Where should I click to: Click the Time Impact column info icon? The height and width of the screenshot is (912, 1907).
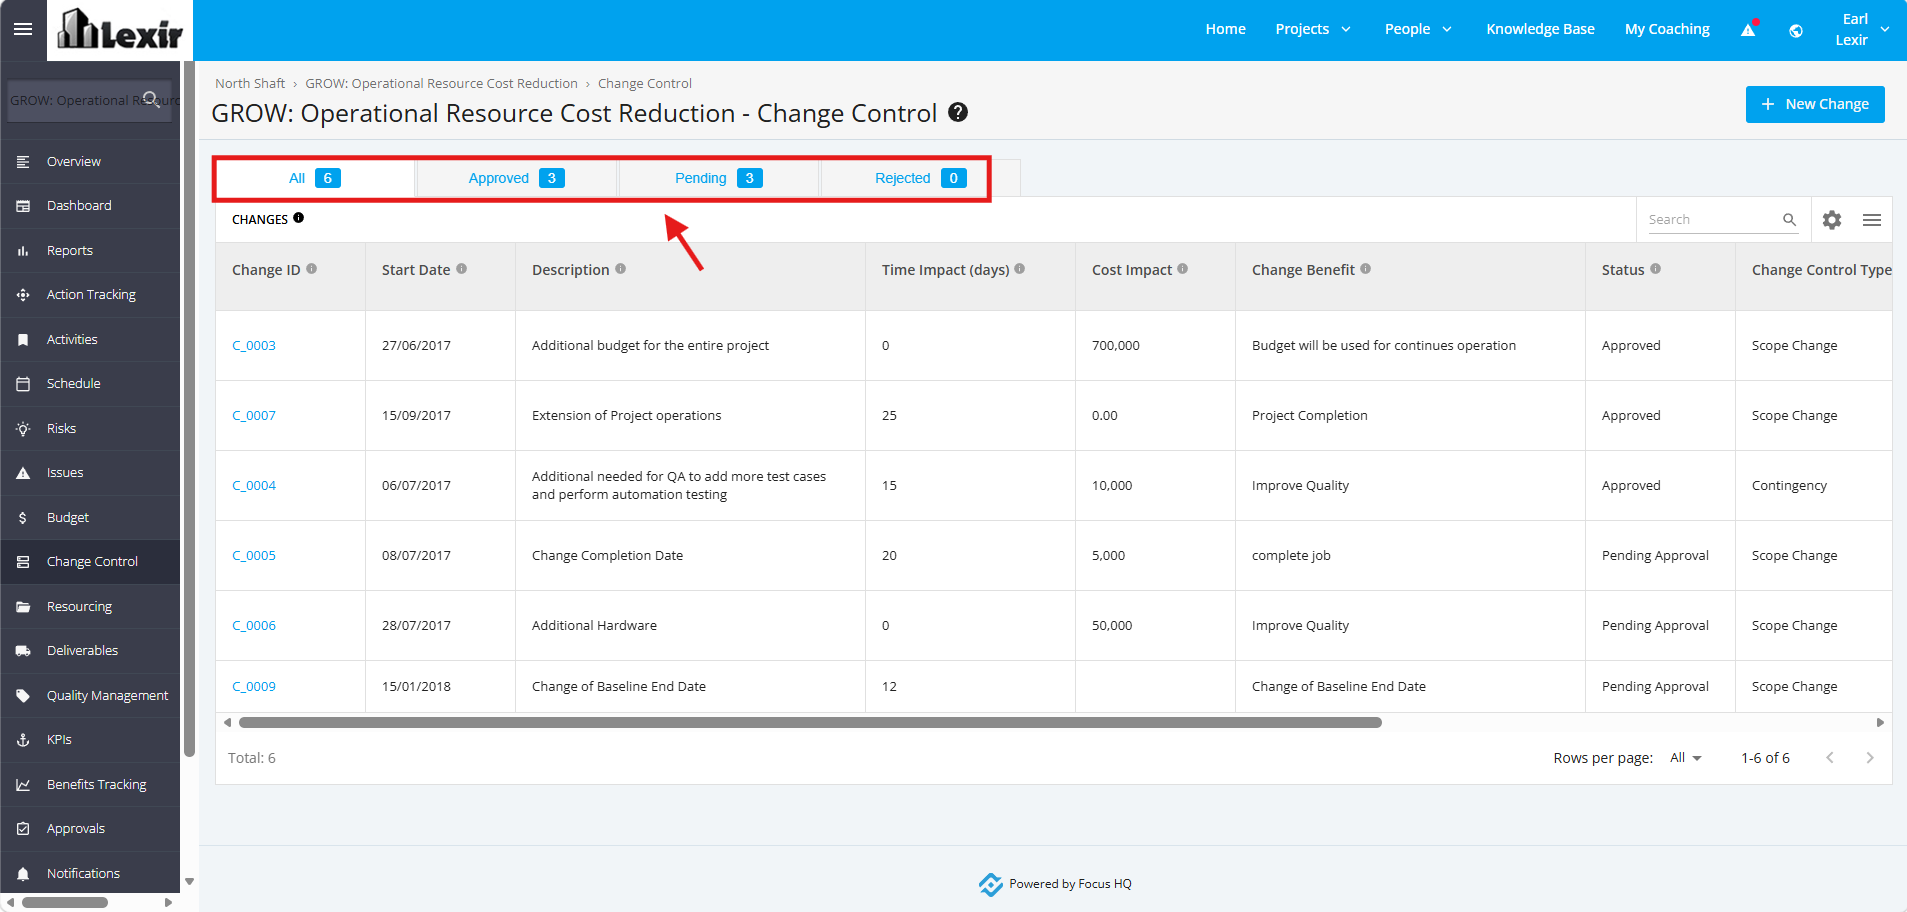pos(1019,269)
